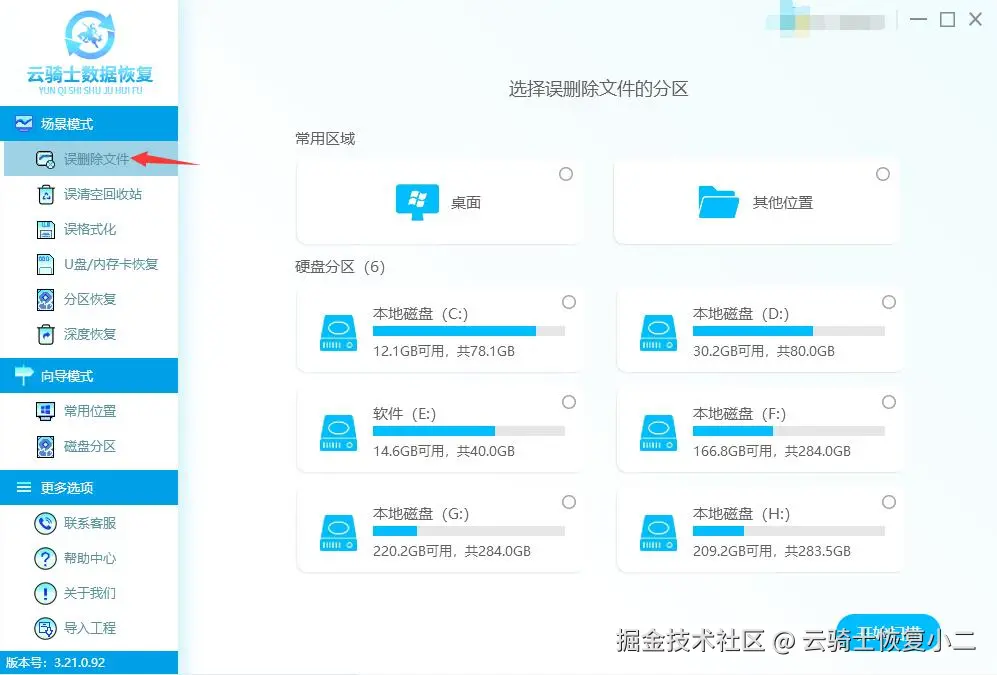
Task: Select the radio button for drive C:
Action: coord(569,302)
